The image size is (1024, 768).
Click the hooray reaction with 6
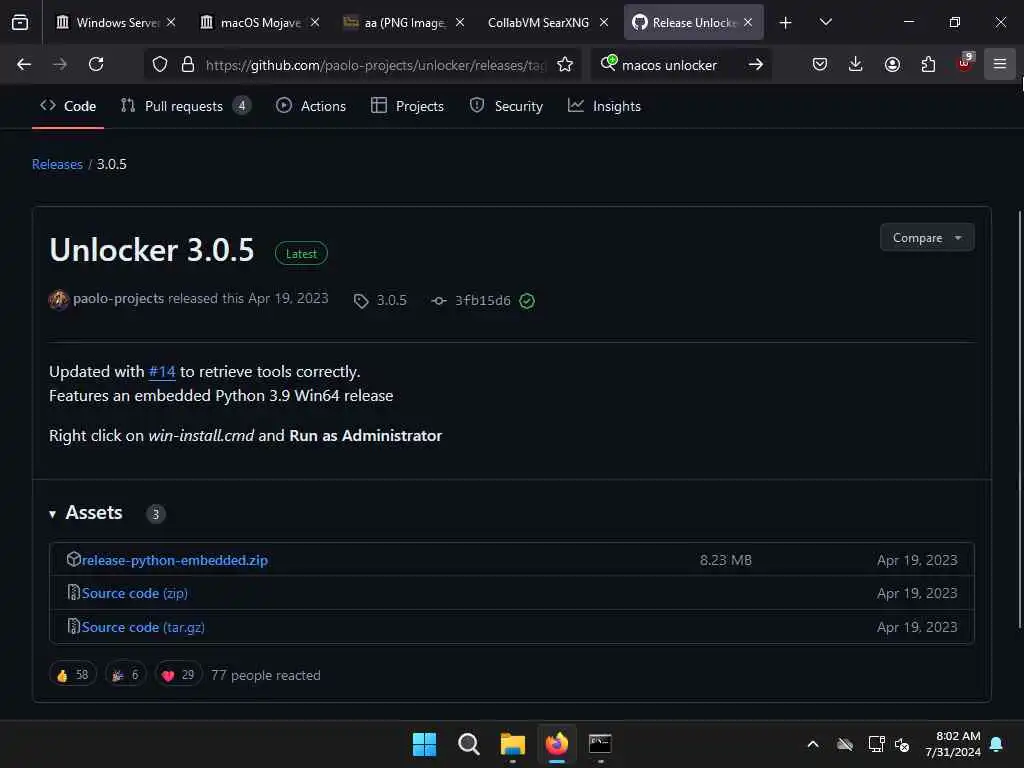[126, 675]
